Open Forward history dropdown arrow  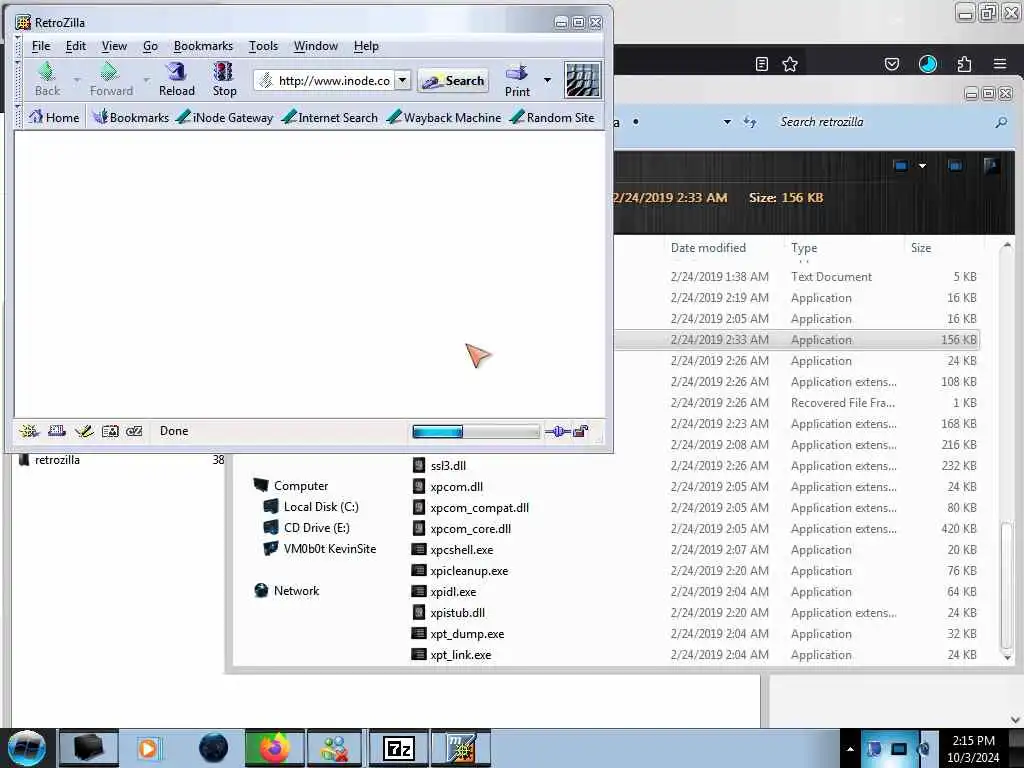pos(146,80)
